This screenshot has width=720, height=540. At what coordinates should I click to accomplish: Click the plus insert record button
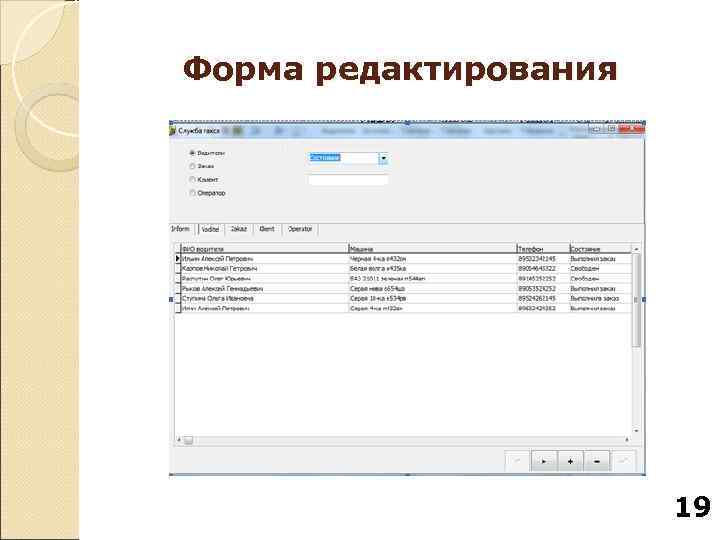[570, 461]
